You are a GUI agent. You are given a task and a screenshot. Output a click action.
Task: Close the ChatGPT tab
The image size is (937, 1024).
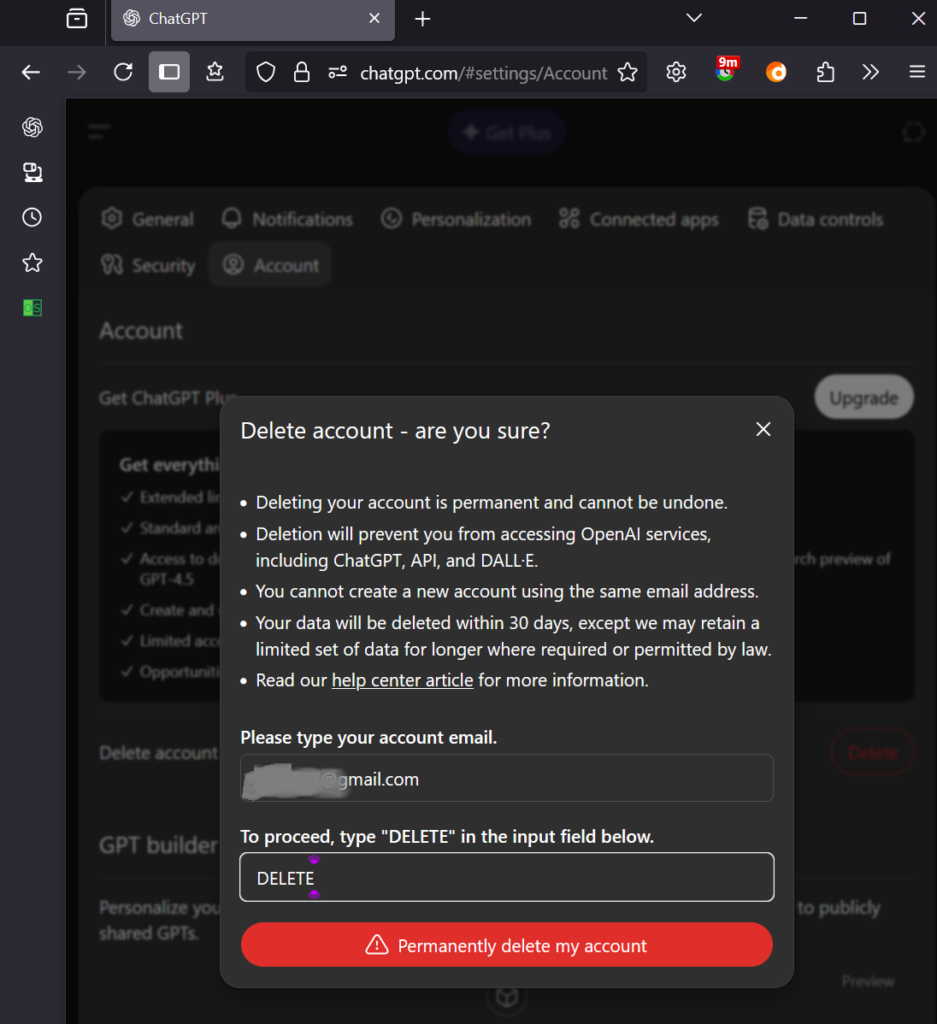point(374,18)
